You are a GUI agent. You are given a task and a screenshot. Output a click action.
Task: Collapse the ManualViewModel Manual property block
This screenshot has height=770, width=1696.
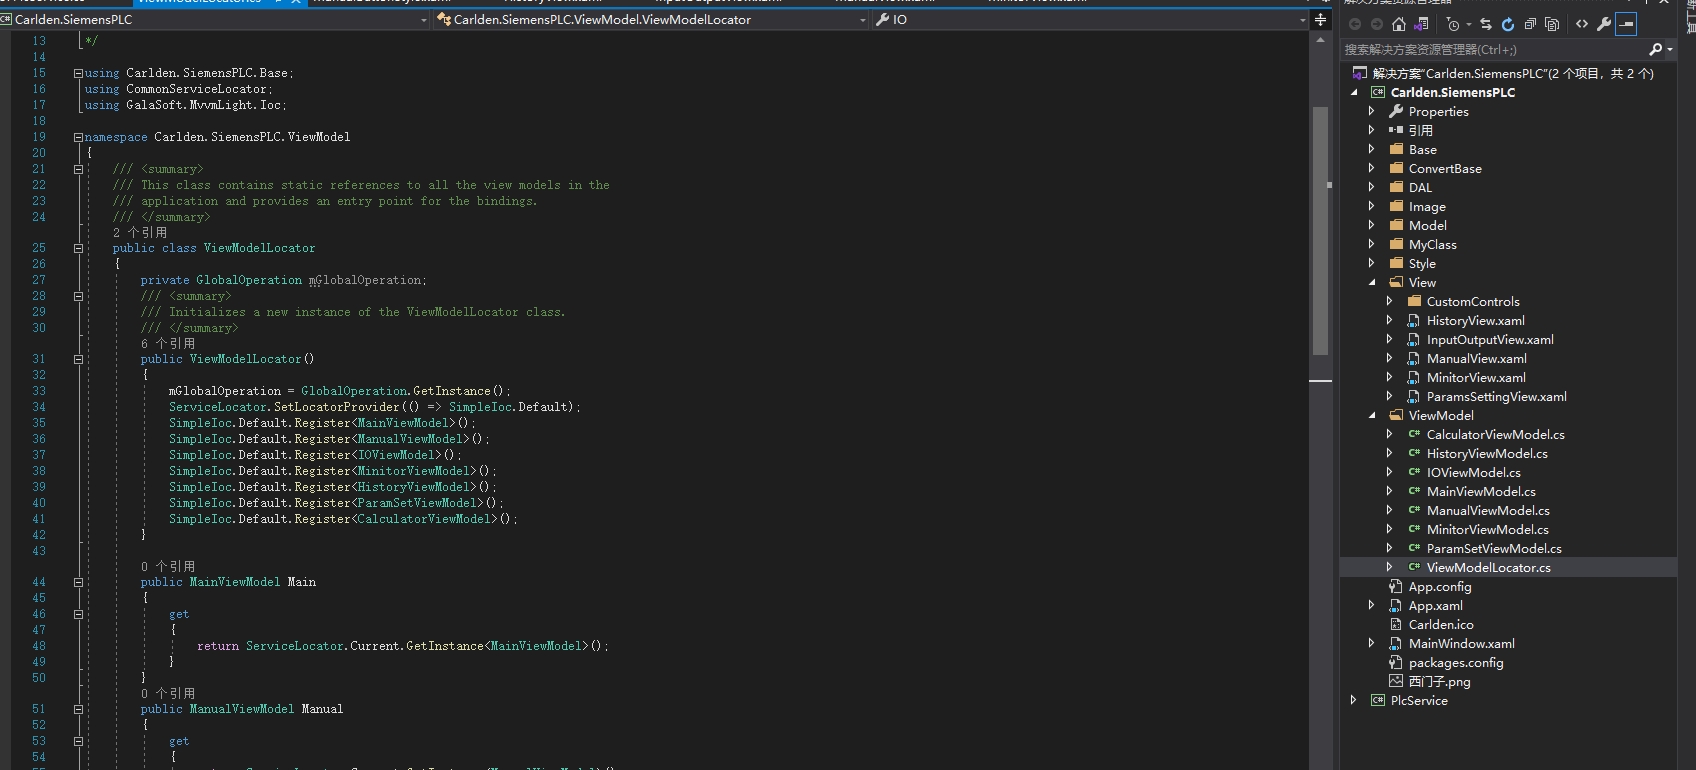pyautogui.click(x=78, y=709)
